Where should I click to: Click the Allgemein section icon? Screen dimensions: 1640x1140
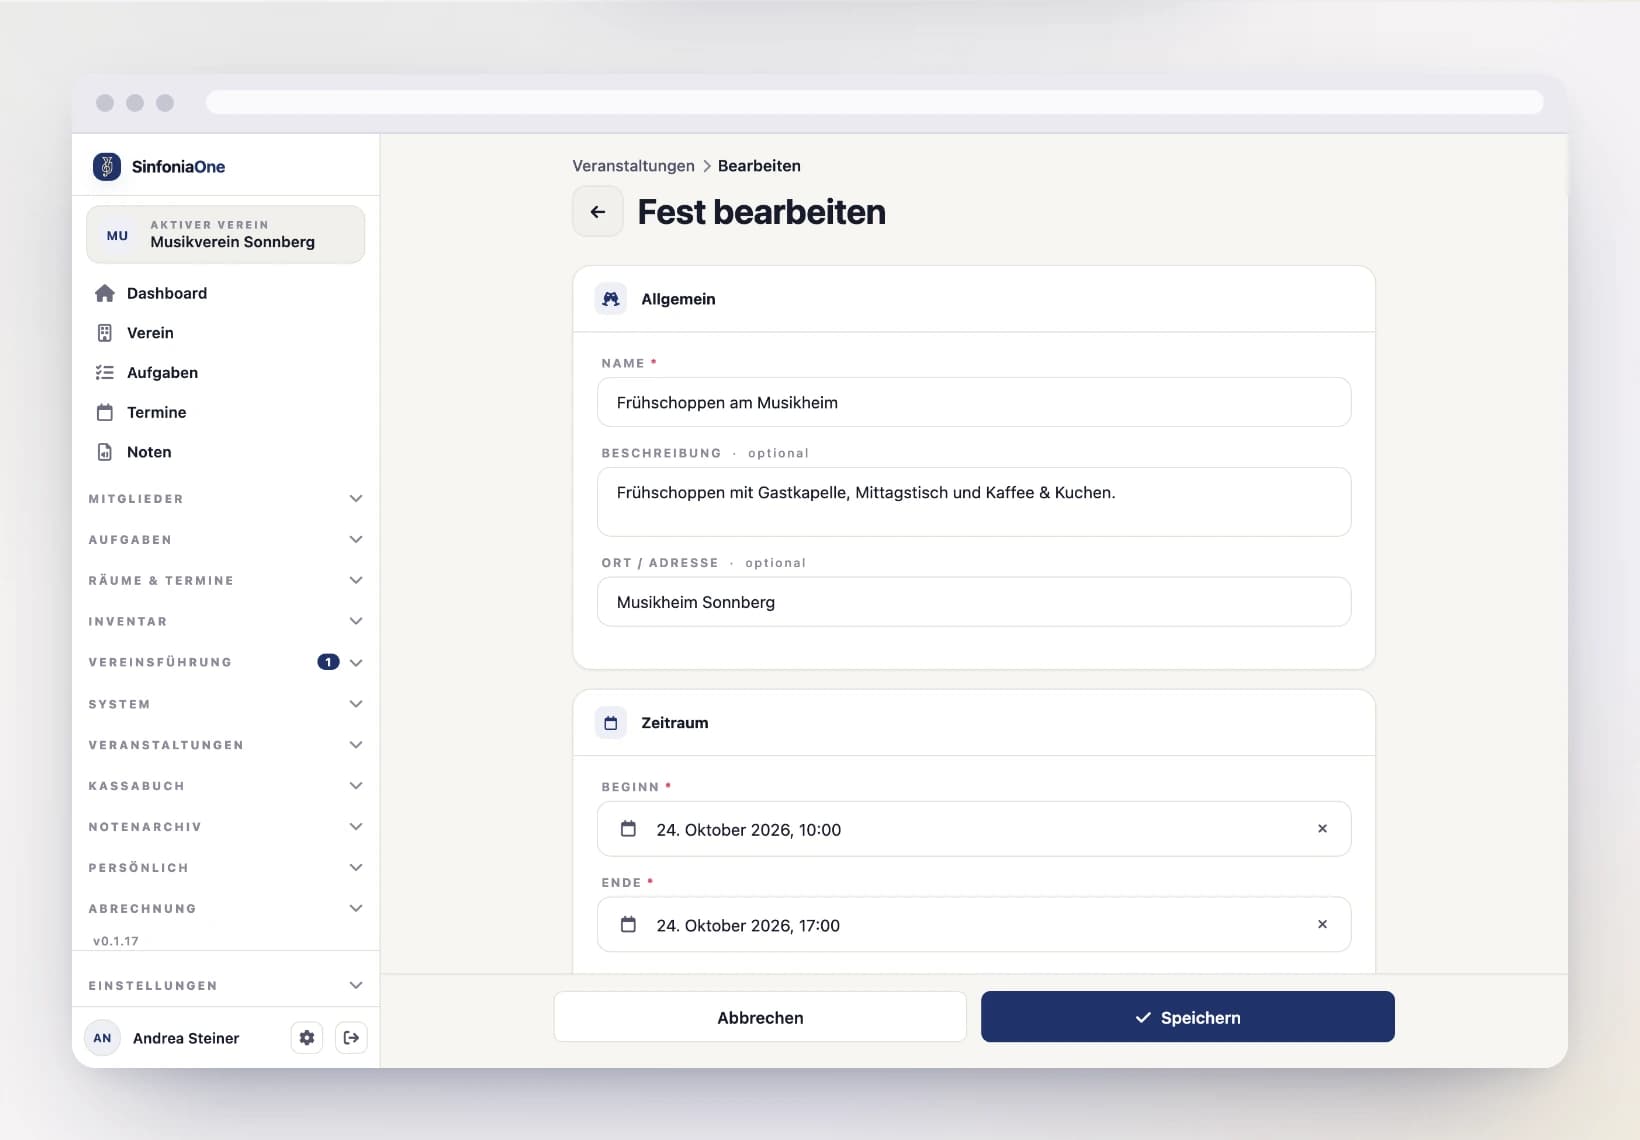(x=611, y=299)
